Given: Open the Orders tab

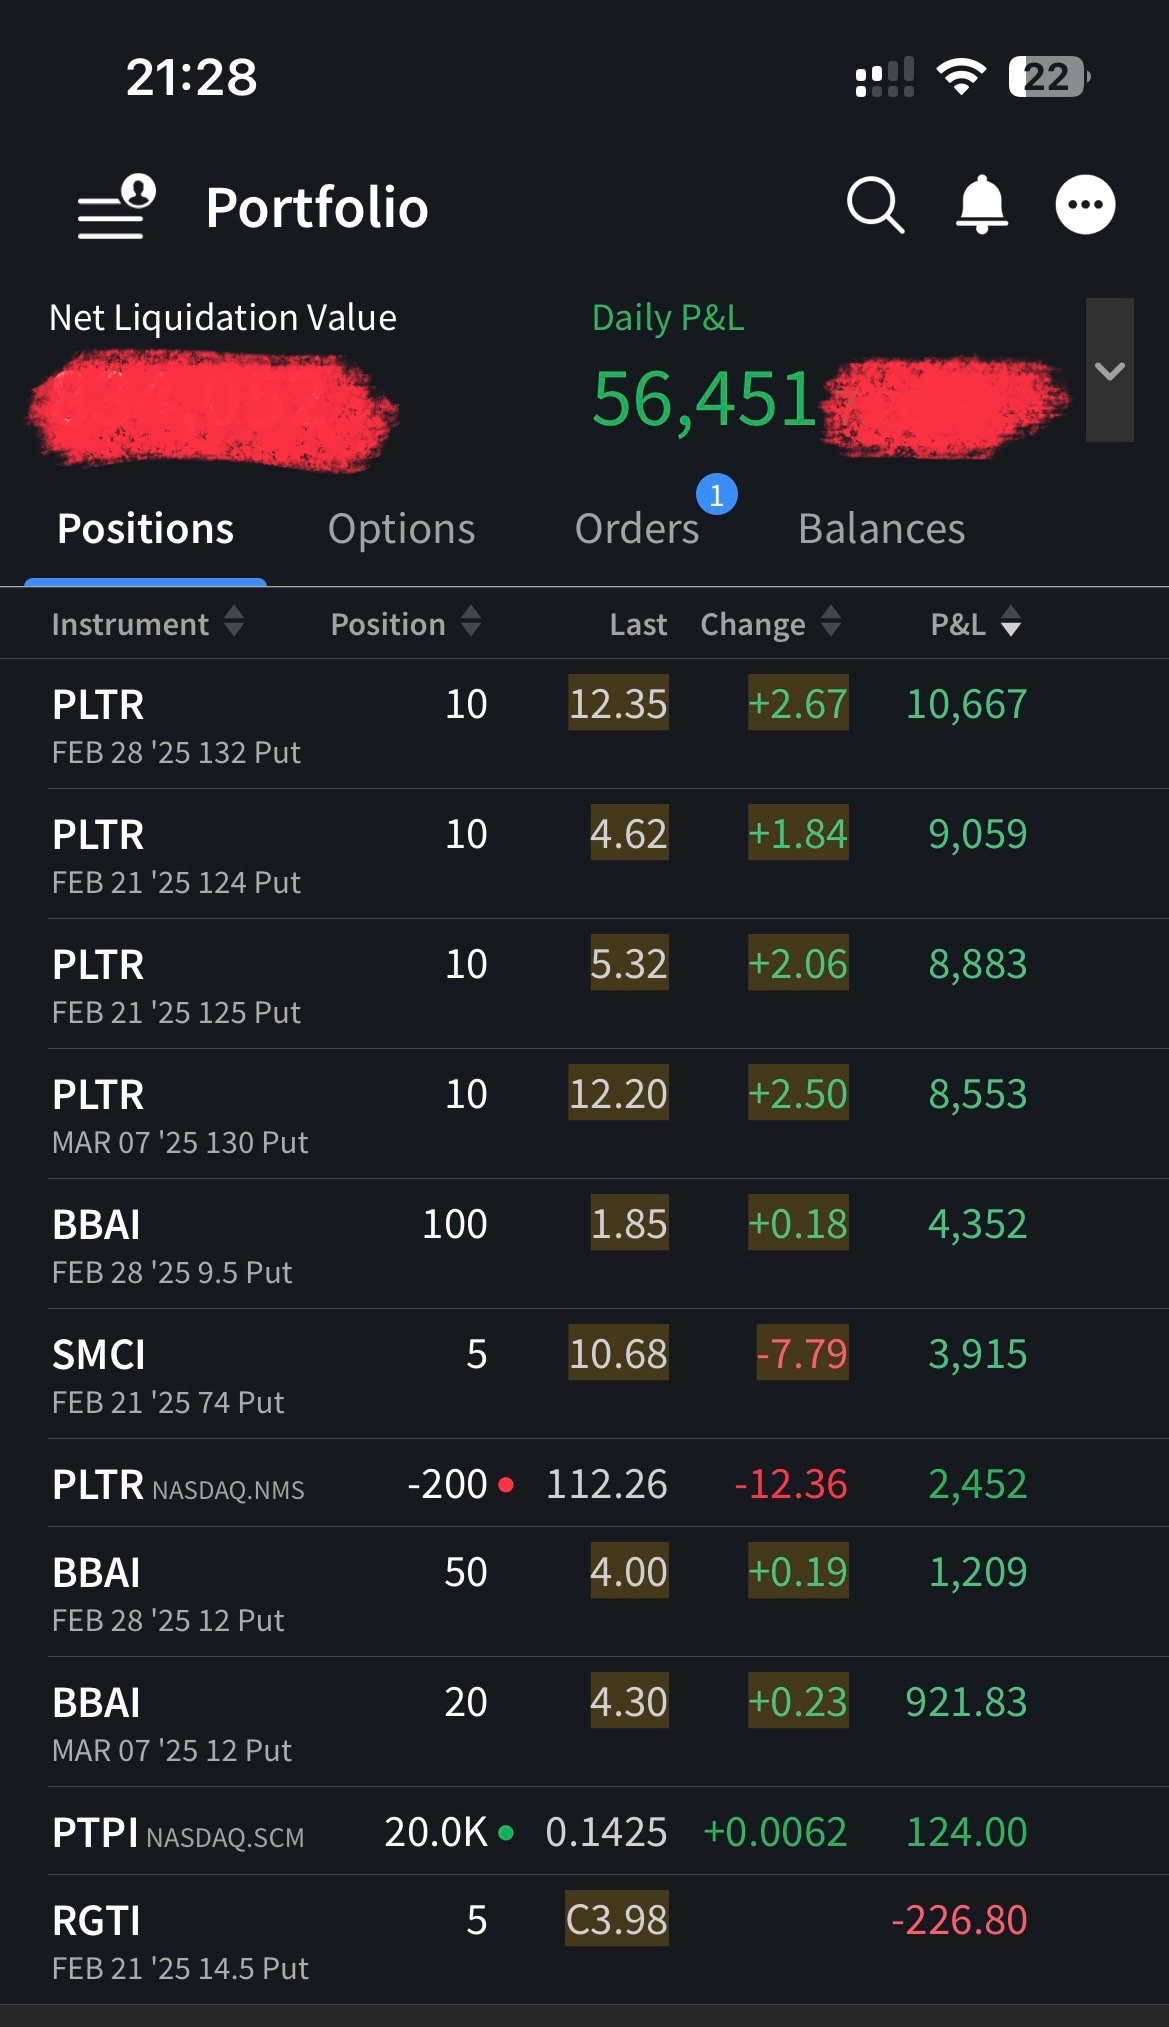Looking at the screenshot, I should point(637,529).
